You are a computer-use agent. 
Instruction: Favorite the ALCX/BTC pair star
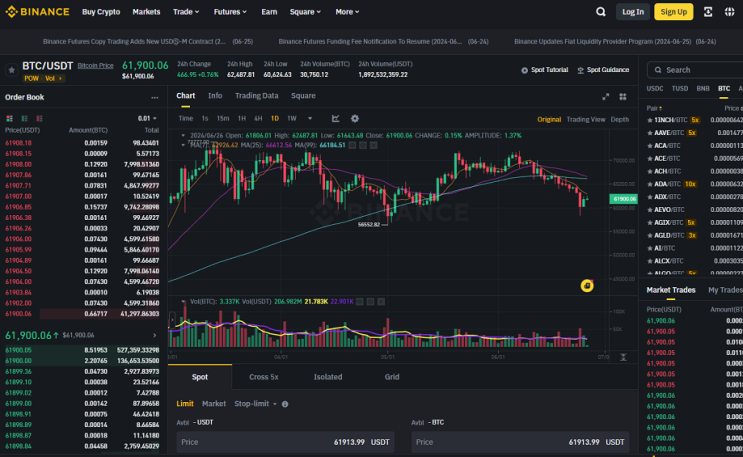pos(650,261)
